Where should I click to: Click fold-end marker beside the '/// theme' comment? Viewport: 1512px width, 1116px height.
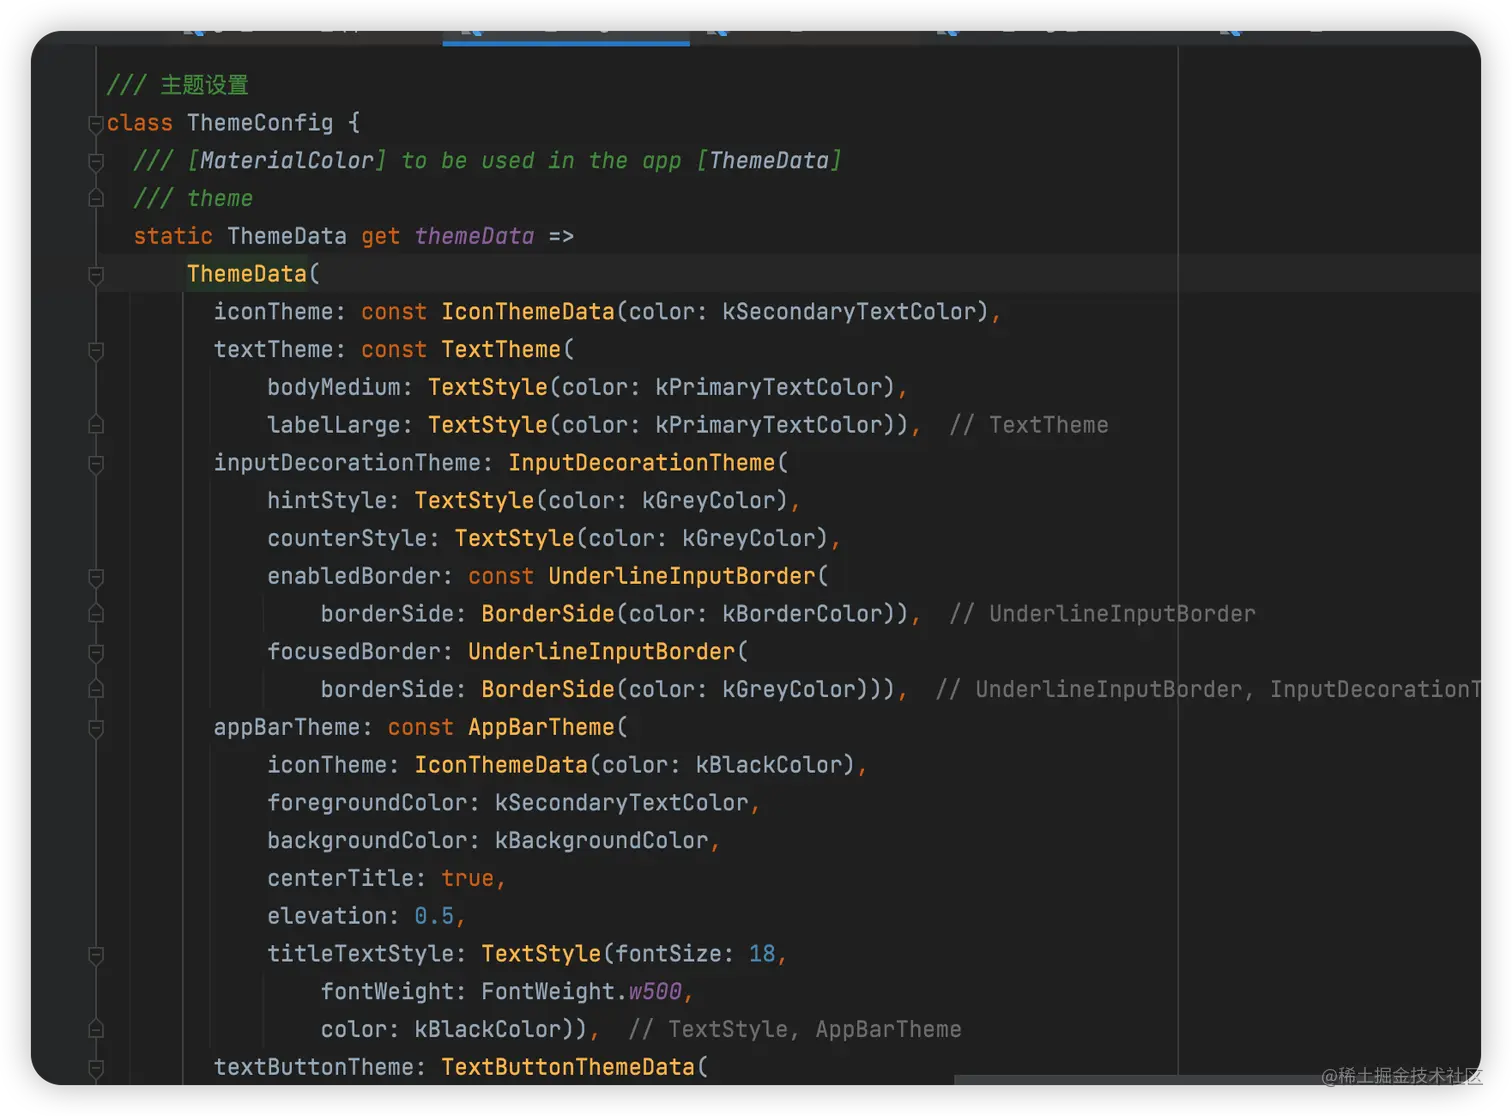(96, 198)
